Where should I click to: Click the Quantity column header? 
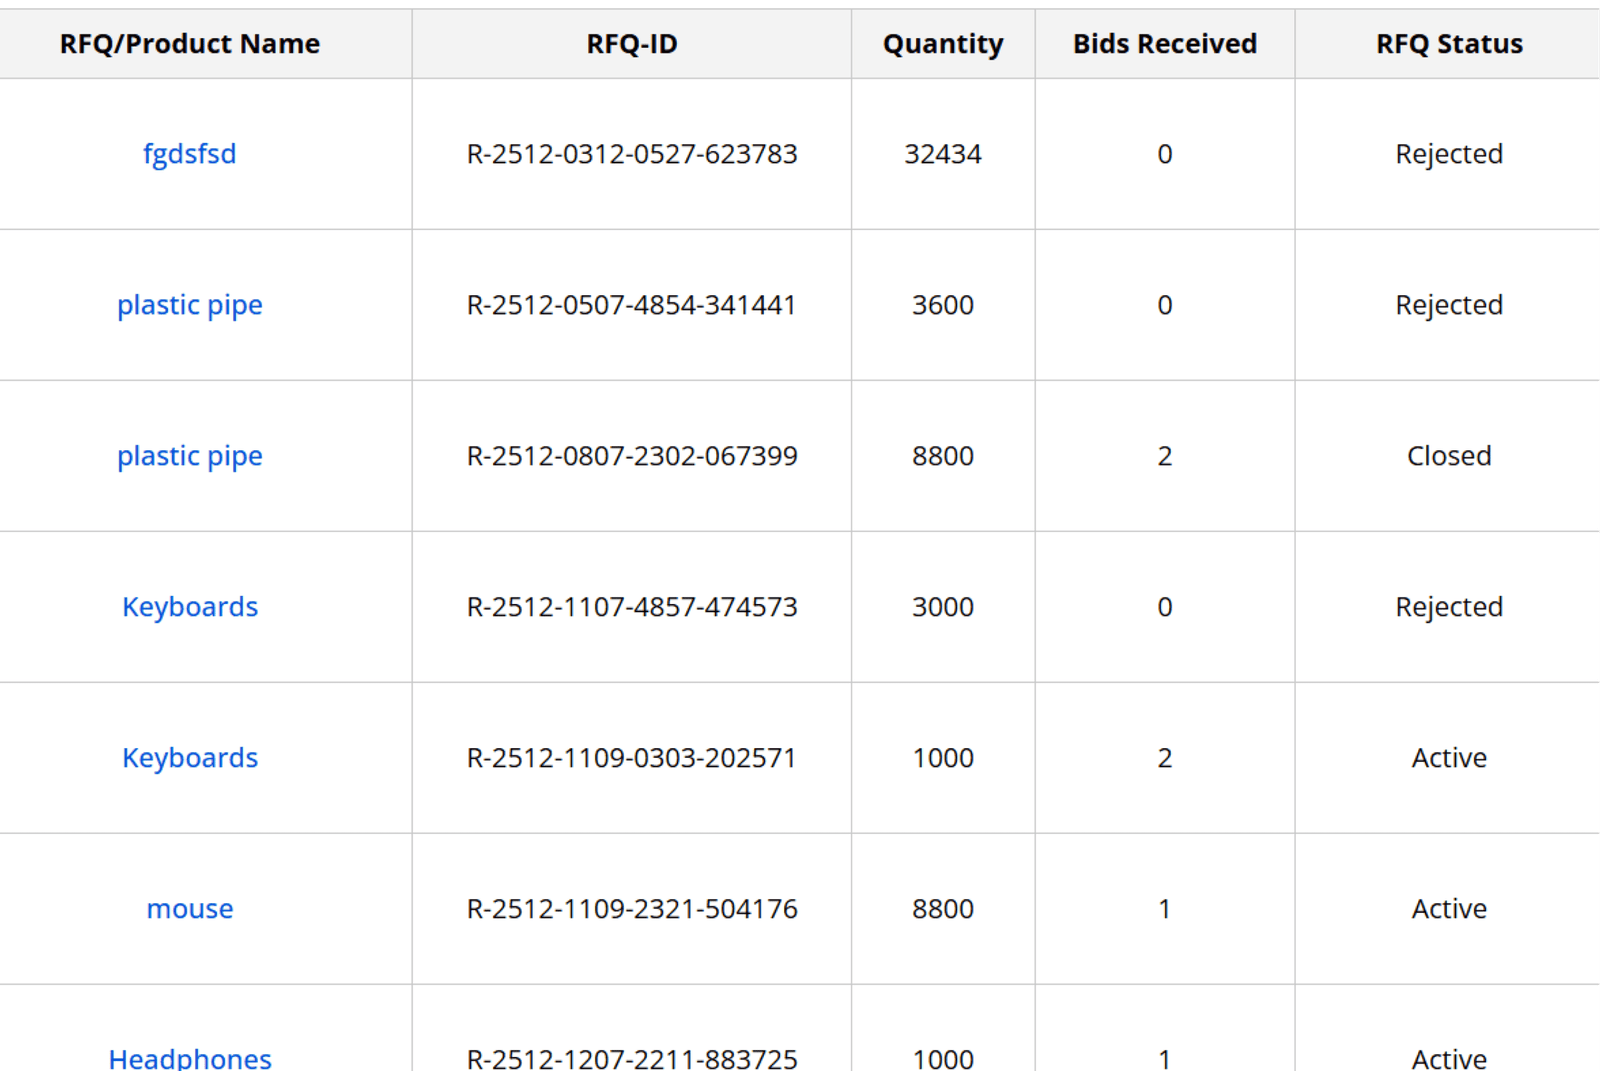(942, 44)
